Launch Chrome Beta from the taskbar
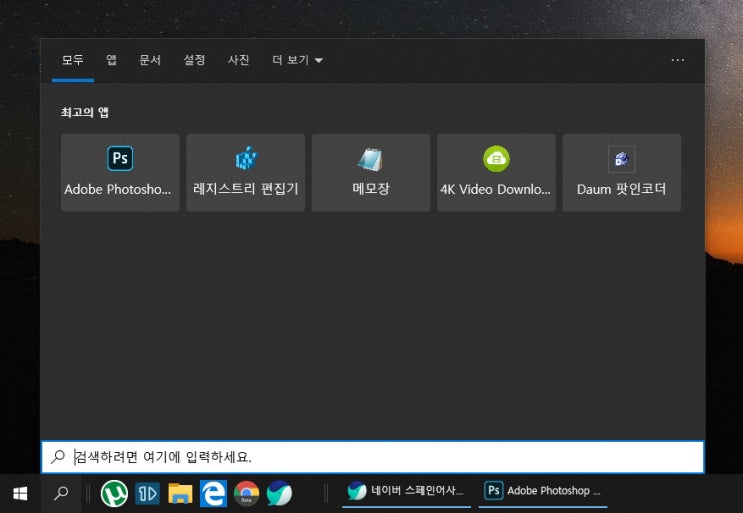Screen dimensions: 743x513 [x=246, y=494]
